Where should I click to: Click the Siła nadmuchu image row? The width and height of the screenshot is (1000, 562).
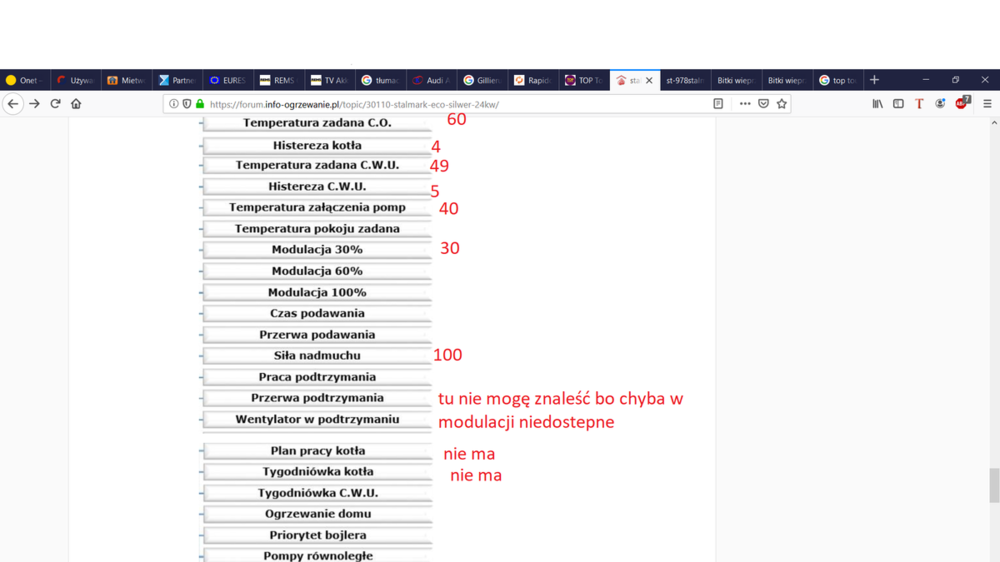317,355
